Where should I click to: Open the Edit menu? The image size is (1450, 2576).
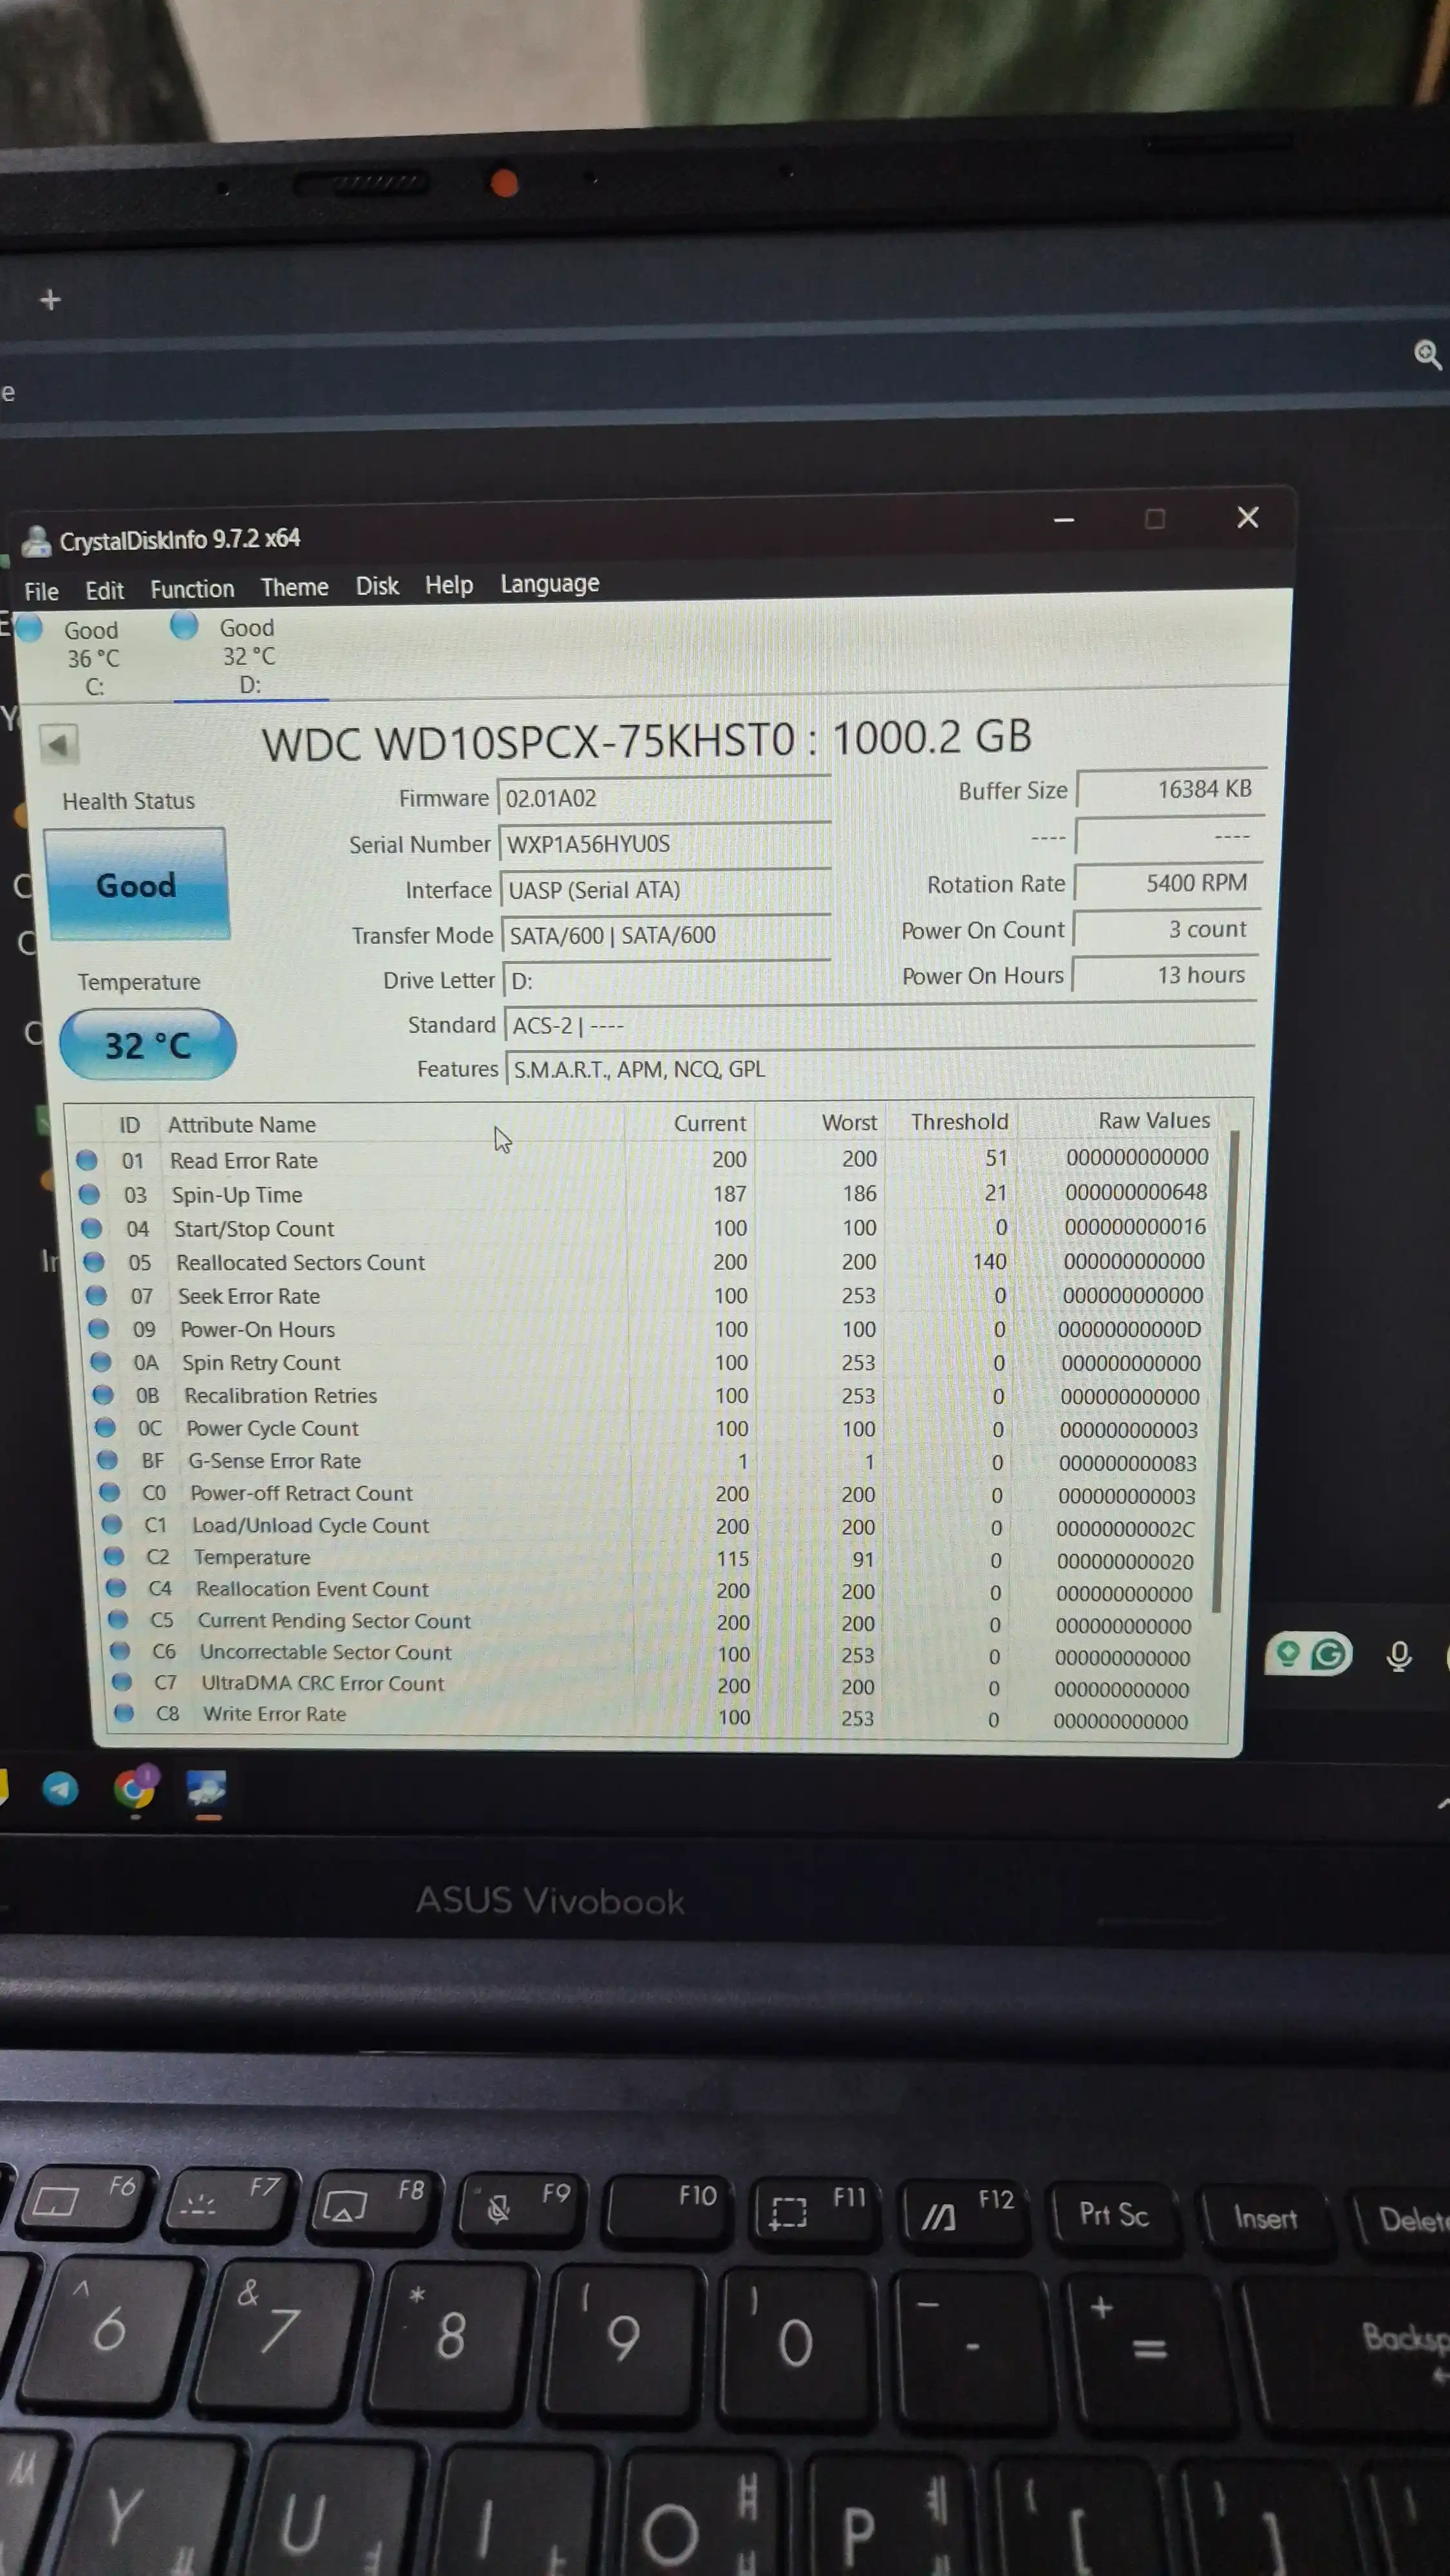[x=104, y=590]
